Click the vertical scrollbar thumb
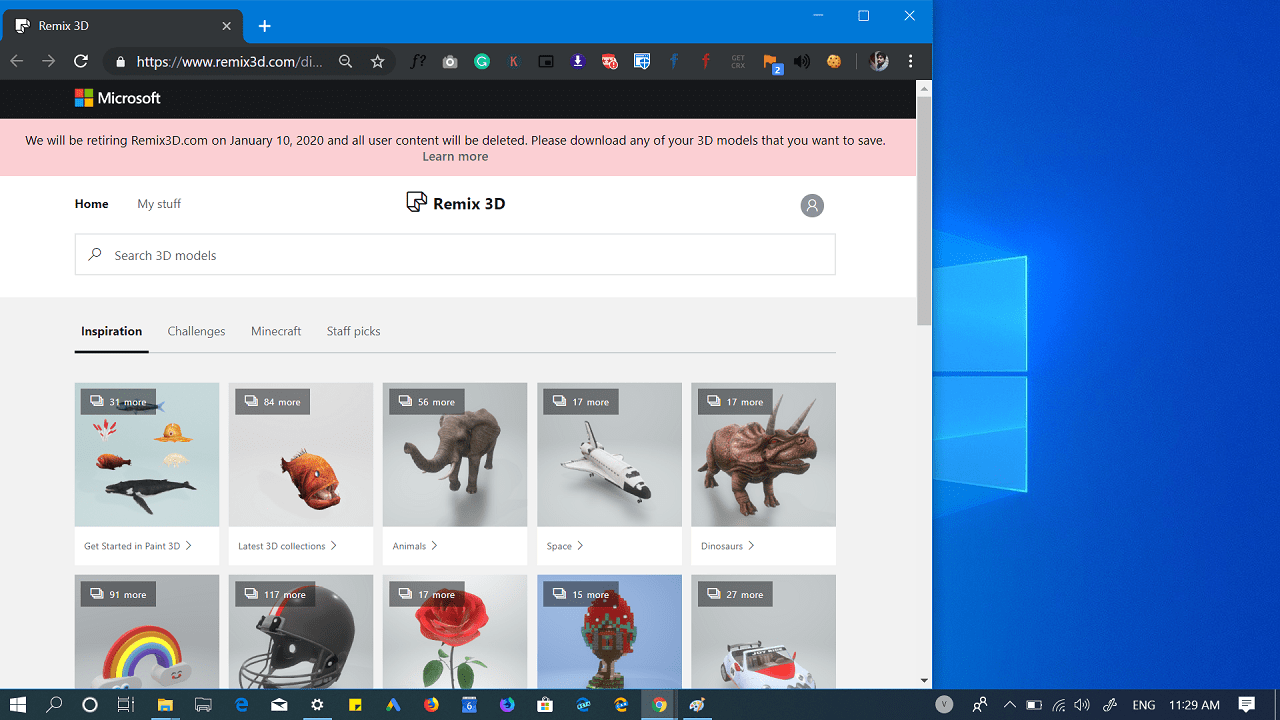 pos(924,211)
